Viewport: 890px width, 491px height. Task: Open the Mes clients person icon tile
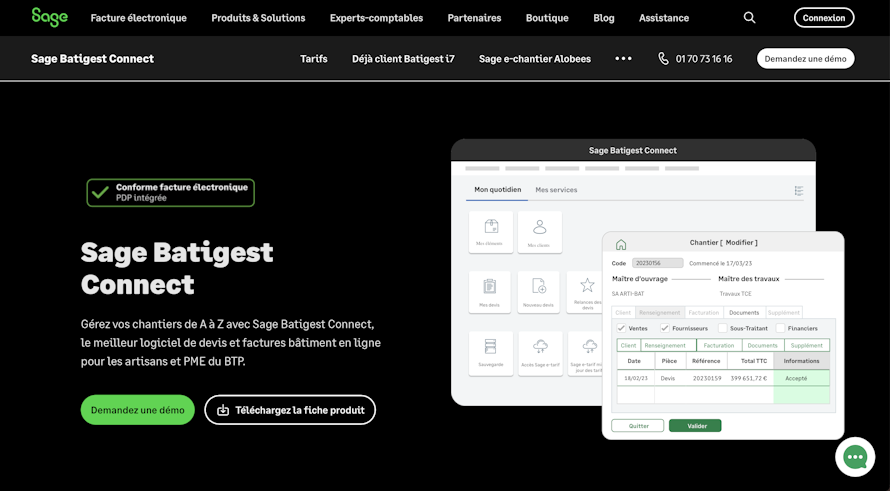point(540,232)
